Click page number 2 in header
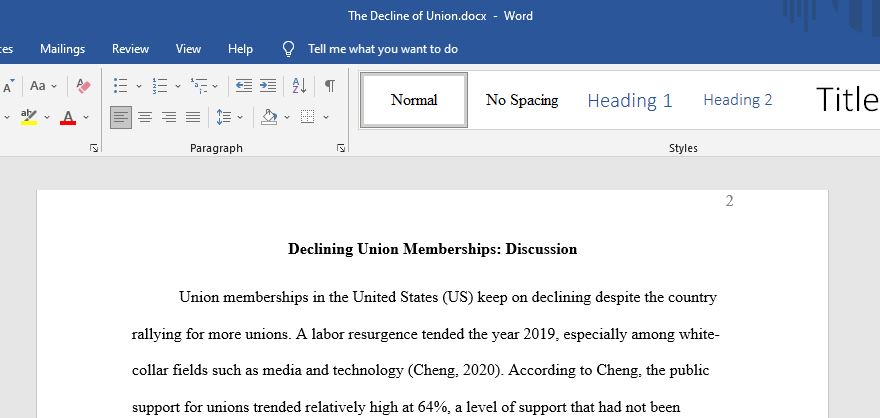The height and width of the screenshot is (418, 880). tap(729, 201)
